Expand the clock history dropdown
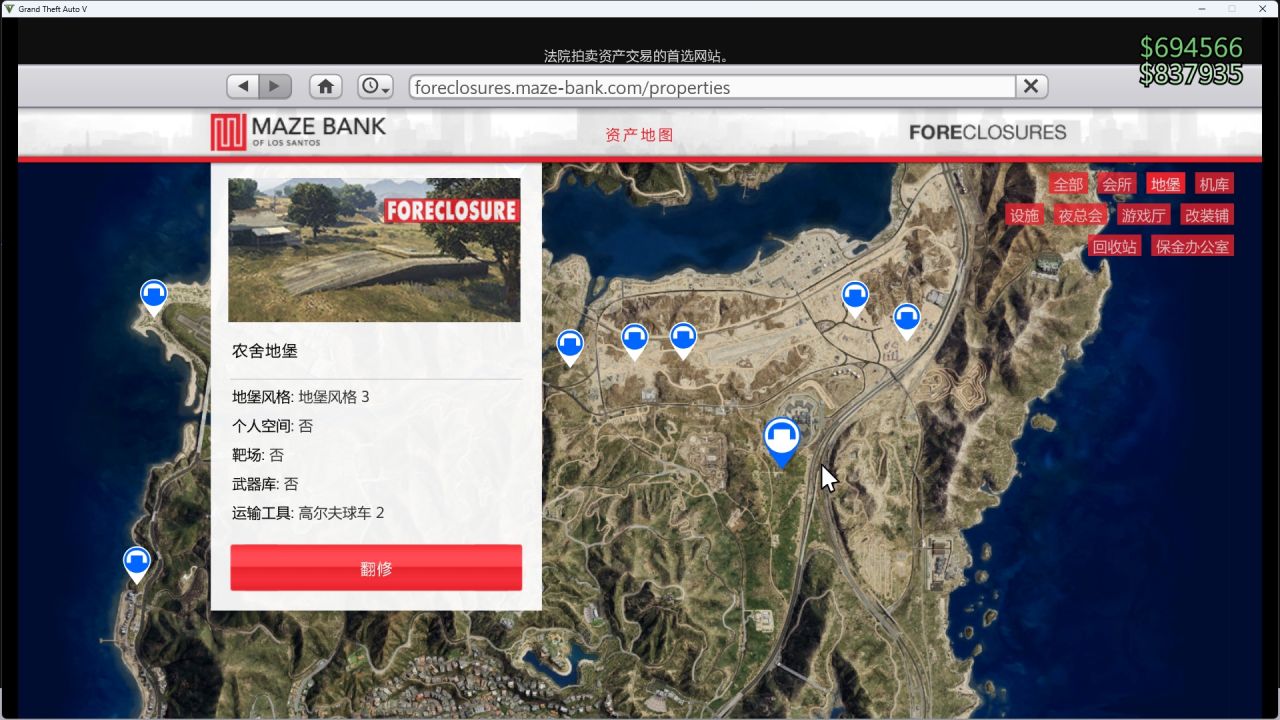1280x720 pixels. [x=375, y=87]
